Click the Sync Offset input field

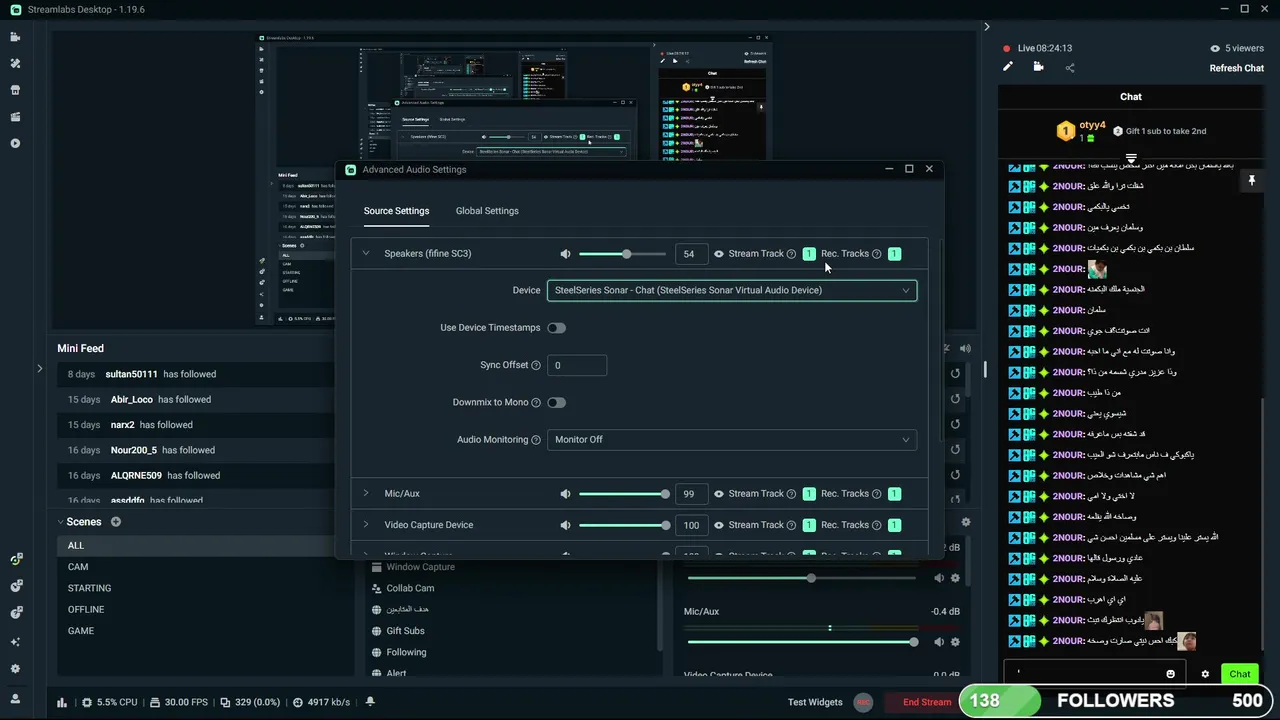point(577,365)
